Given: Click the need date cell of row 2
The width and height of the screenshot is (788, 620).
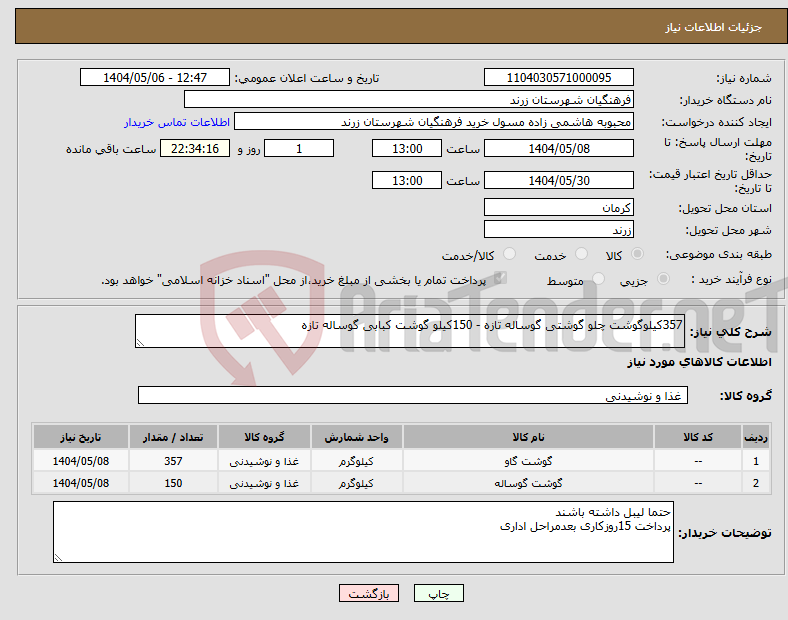Looking at the screenshot, I should [x=80, y=483].
